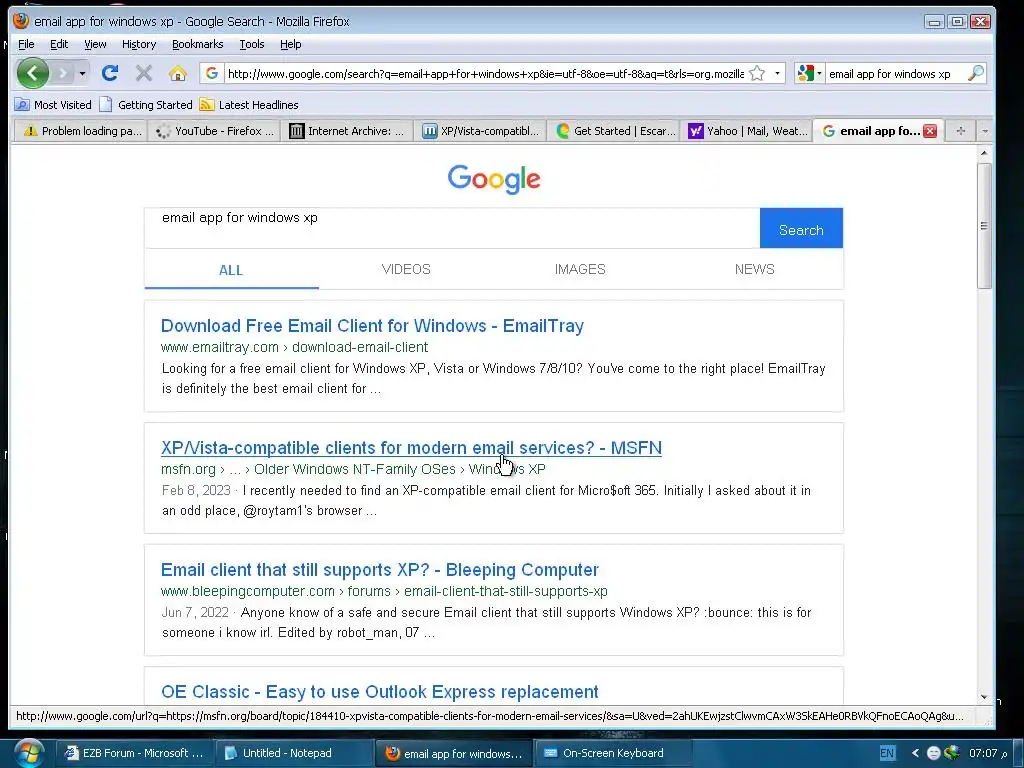1024x768 pixels.
Task: Click the Google logo
Action: [494, 178]
